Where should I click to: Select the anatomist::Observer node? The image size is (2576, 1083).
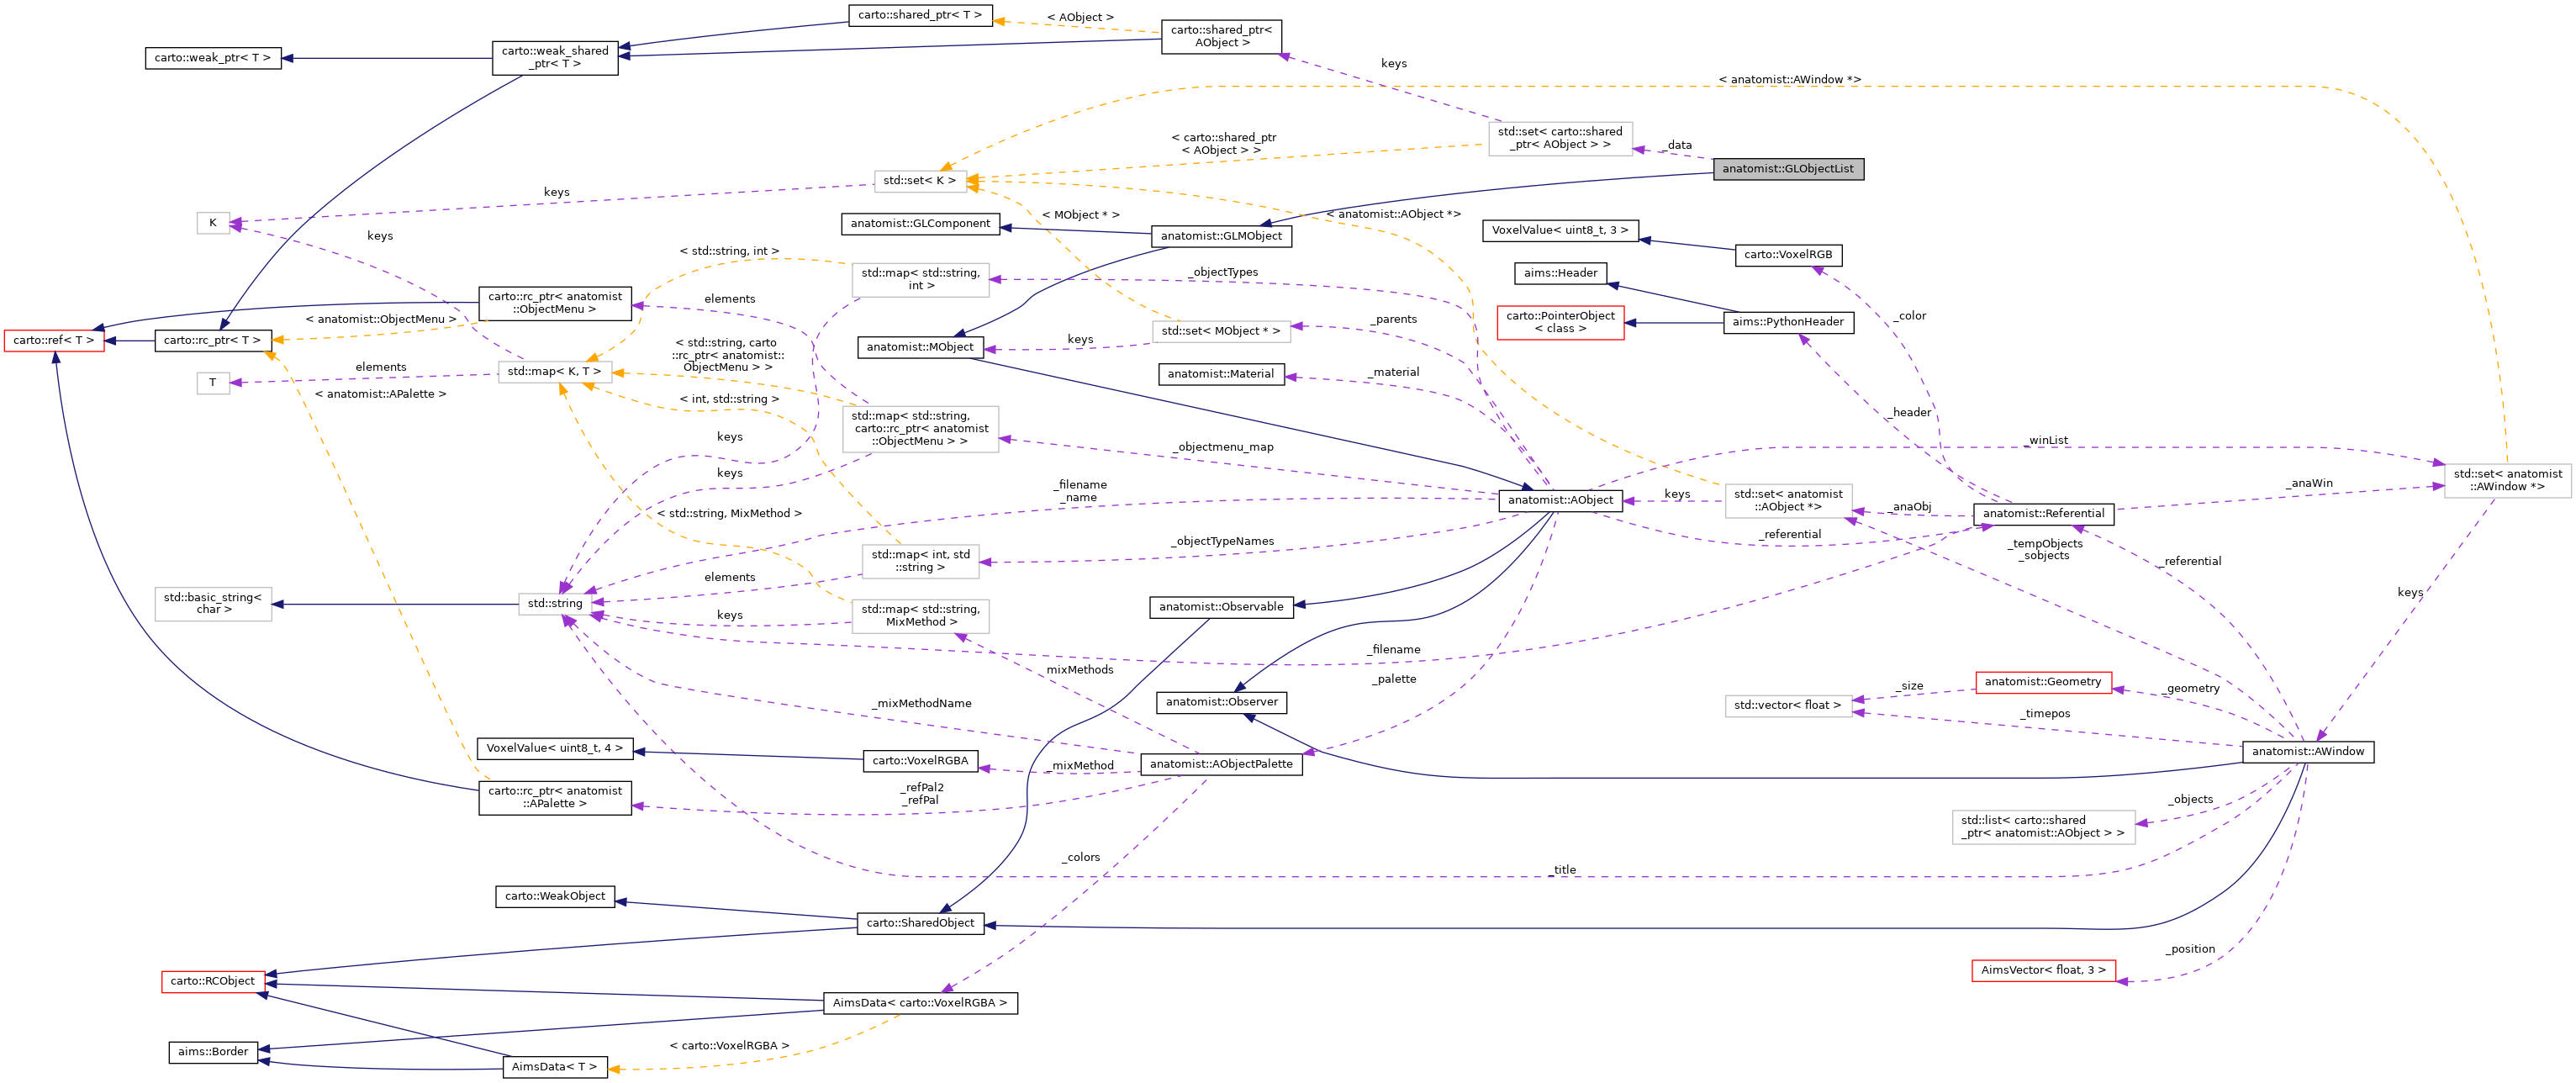pos(1221,702)
